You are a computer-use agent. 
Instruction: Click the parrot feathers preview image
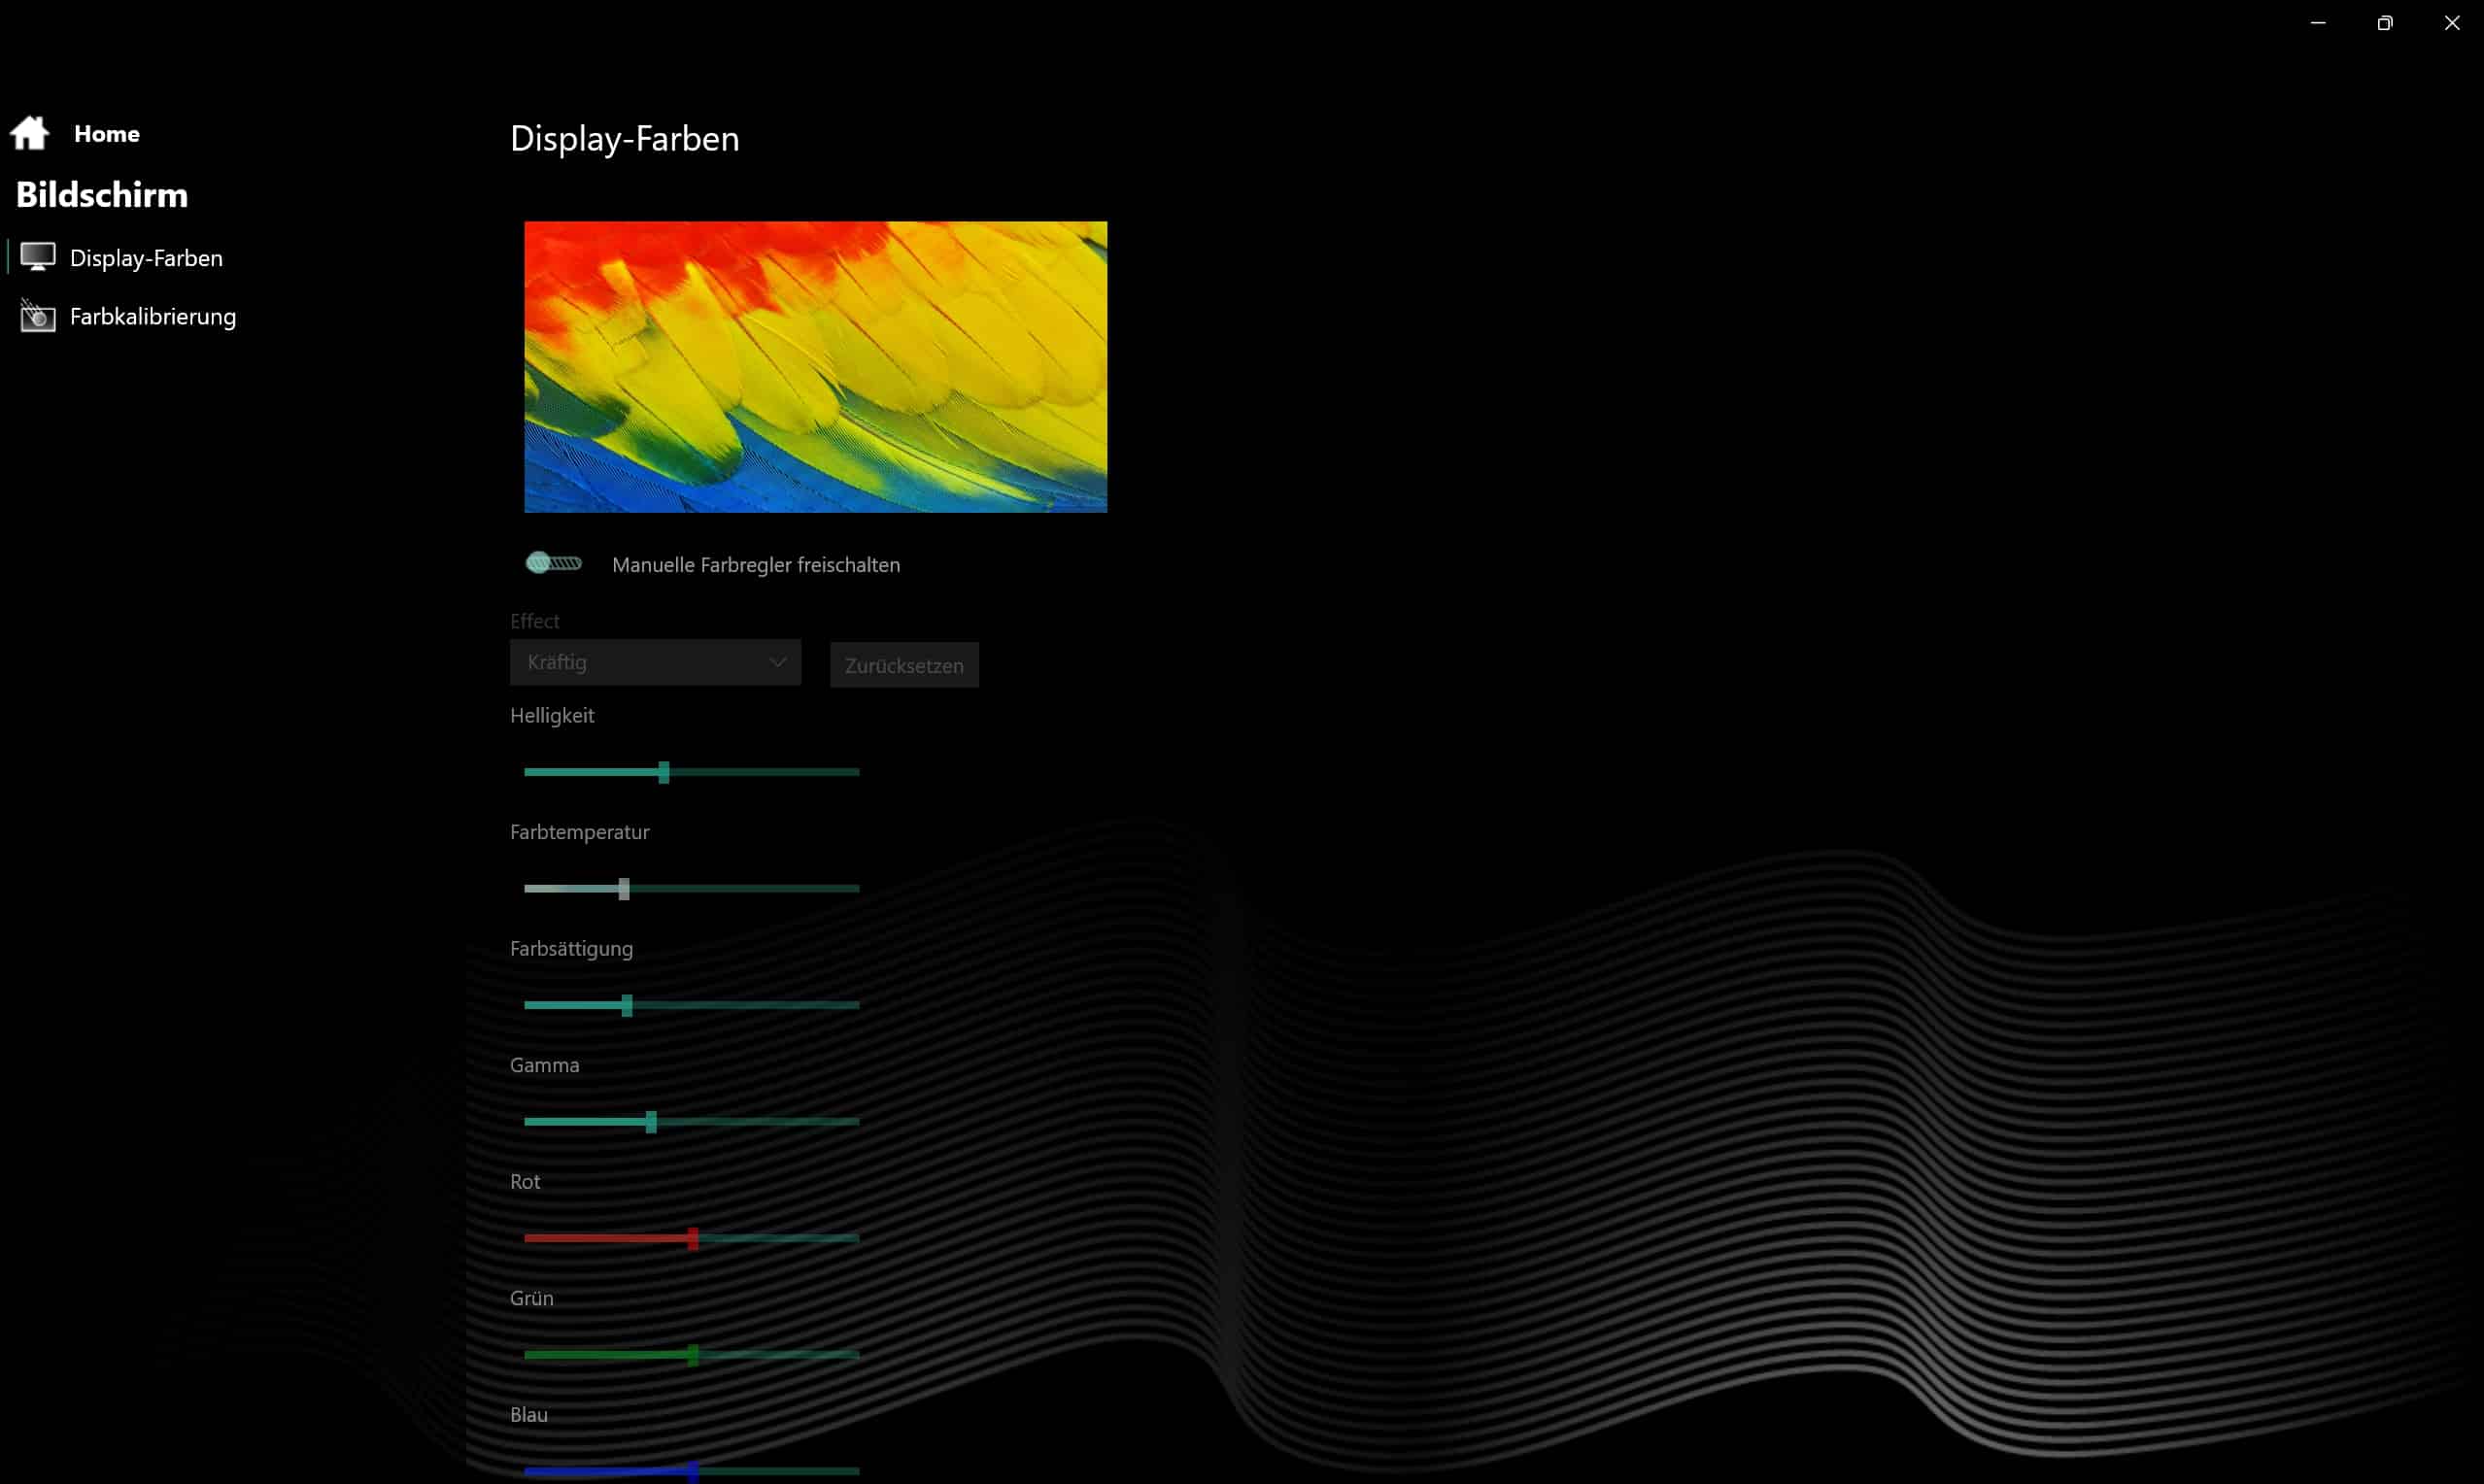815,367
